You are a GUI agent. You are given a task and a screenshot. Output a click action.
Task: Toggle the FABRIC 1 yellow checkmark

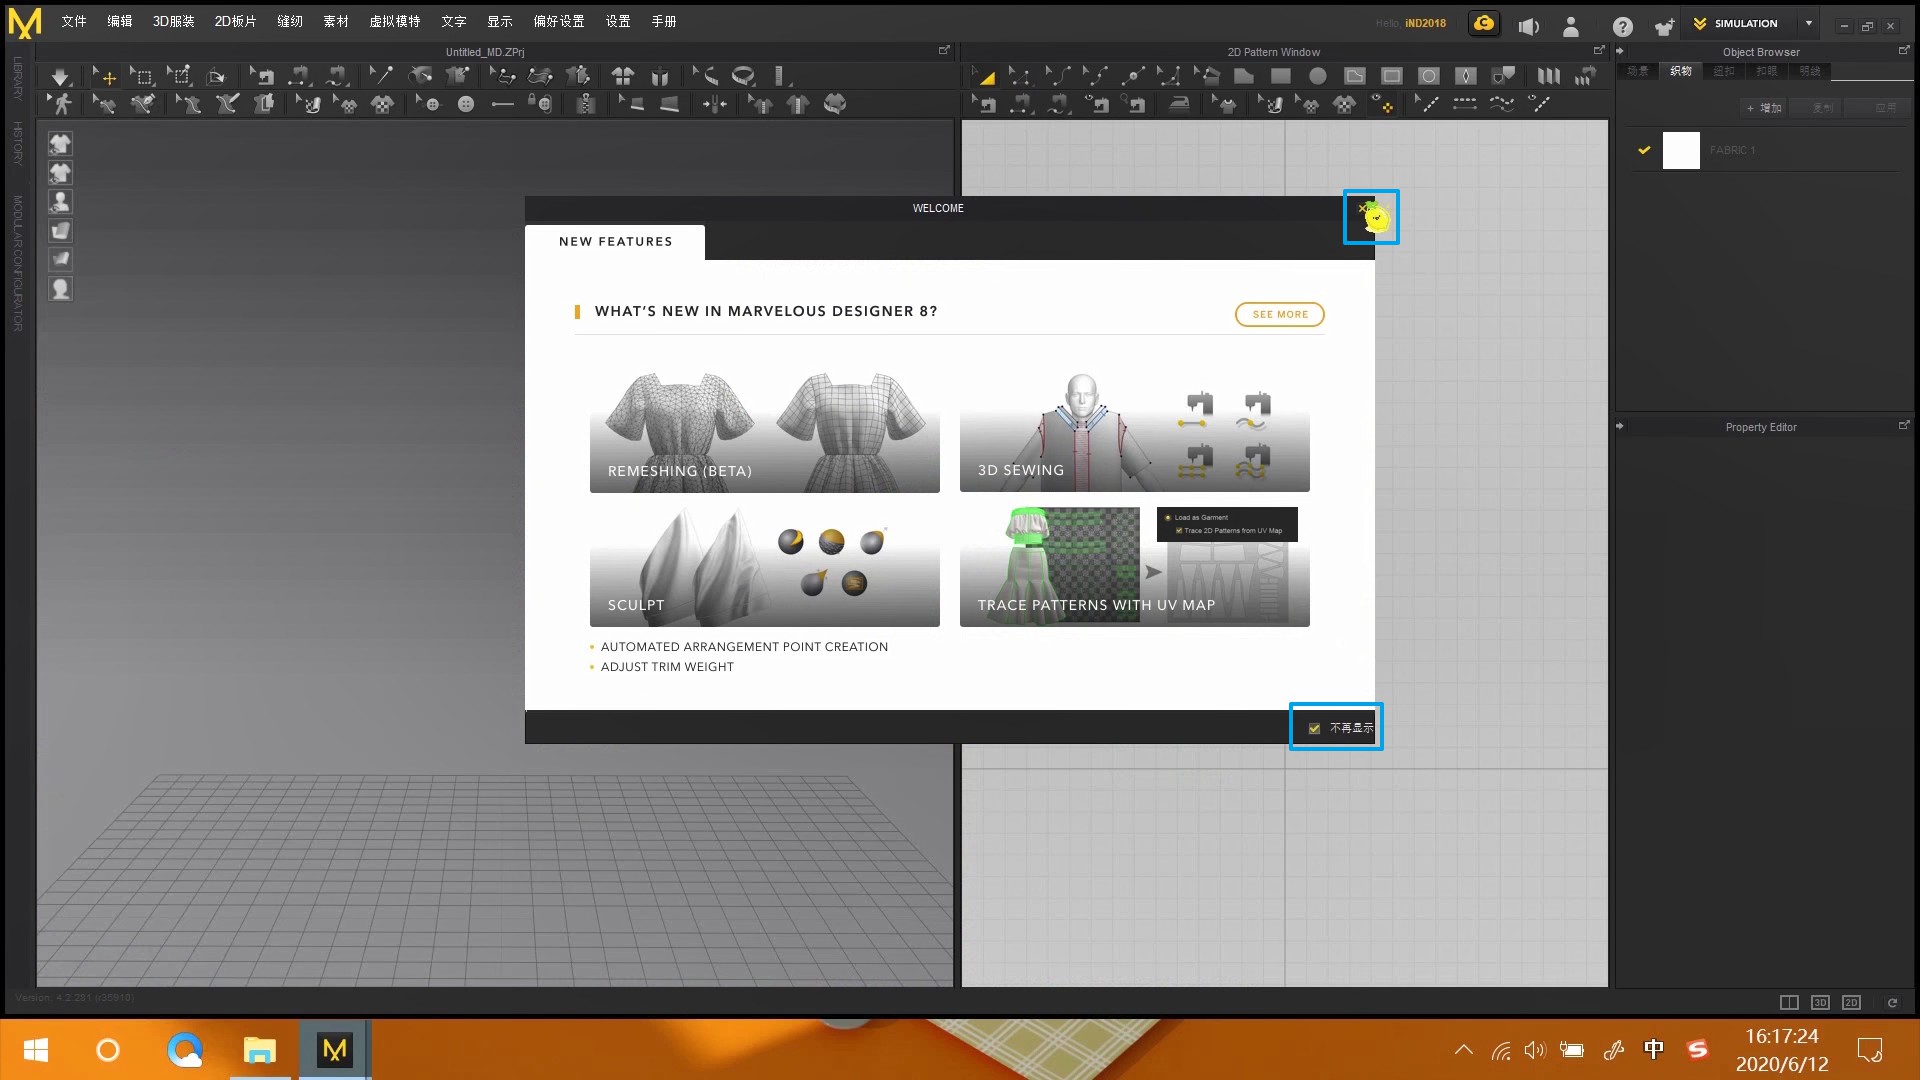click(x=1644, y=150)
